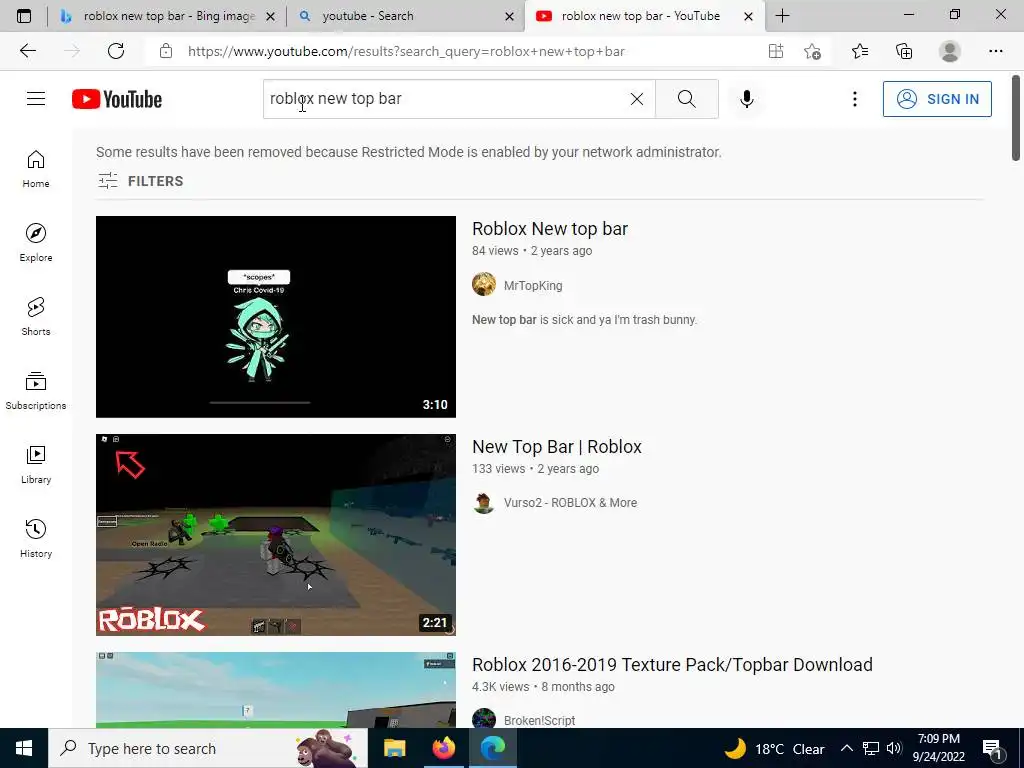Clear the search box with the X
Image resolution: width=1024 pixels, height=768 pixels.
click(637, 99)
